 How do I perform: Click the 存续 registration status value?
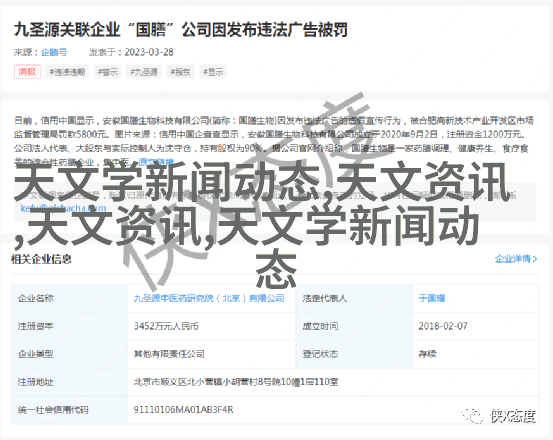tap(427, 354)
